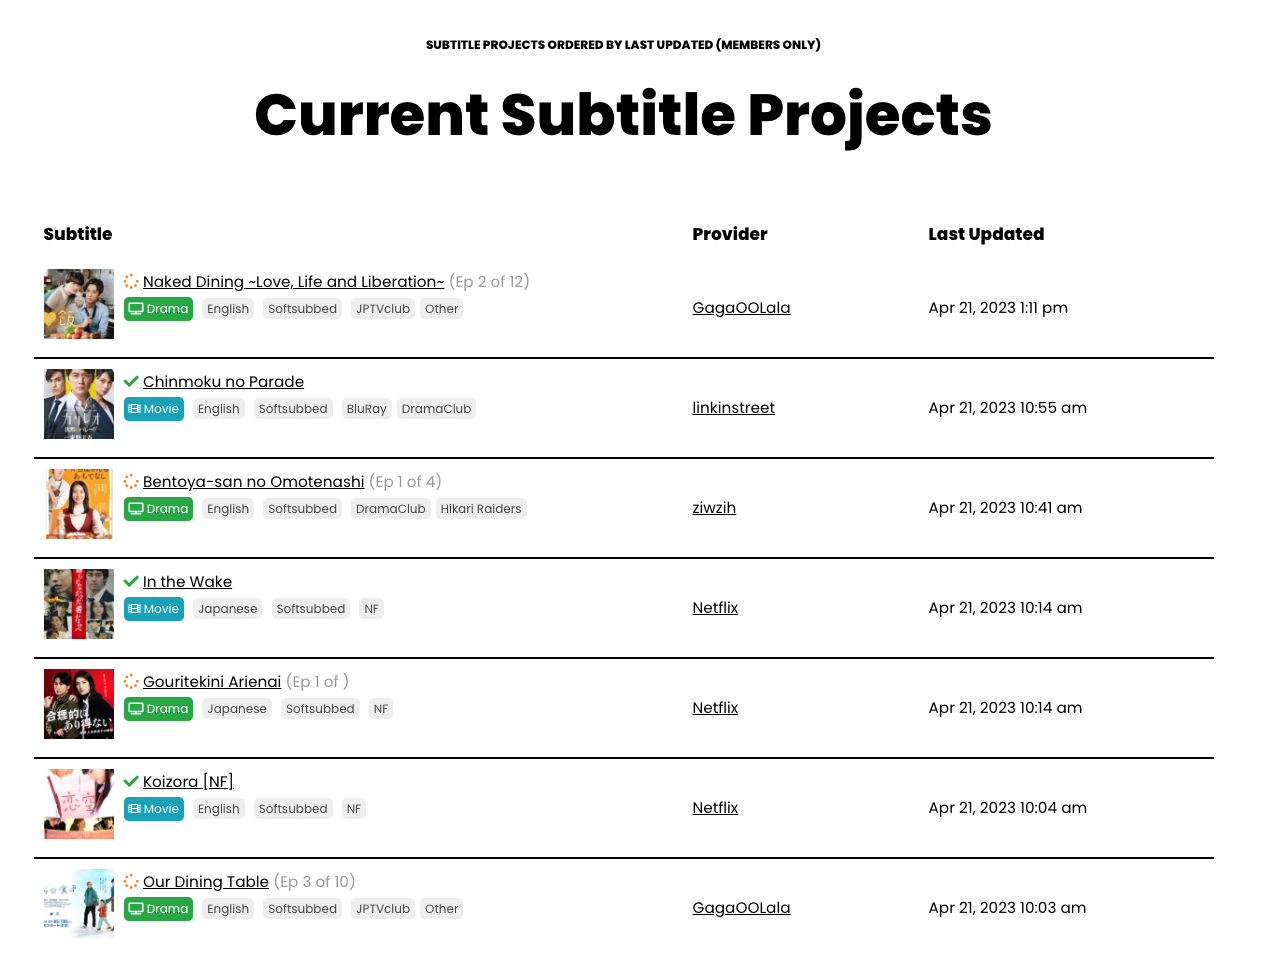Open the Koizora poster thumbnail
This screenshot has height=953, width=1261.
pyautogui.click(x=79, y=804)
